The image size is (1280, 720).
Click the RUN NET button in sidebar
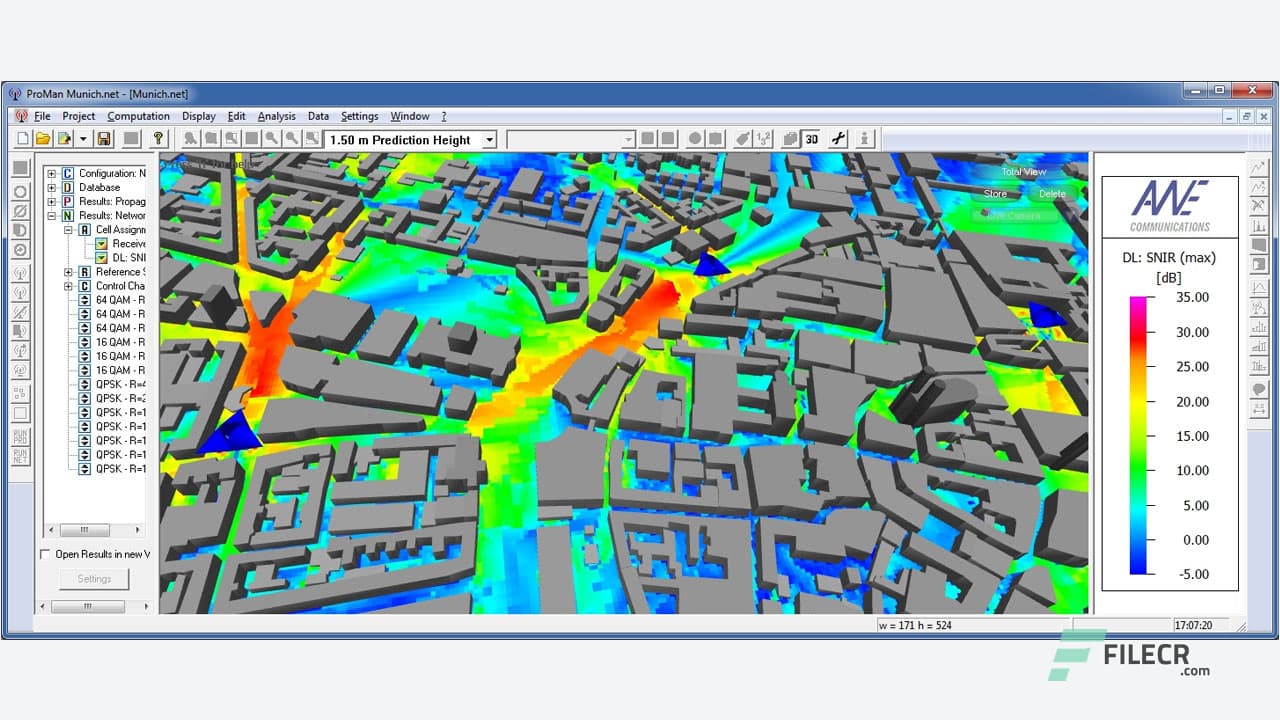click(x=20, y=457)
